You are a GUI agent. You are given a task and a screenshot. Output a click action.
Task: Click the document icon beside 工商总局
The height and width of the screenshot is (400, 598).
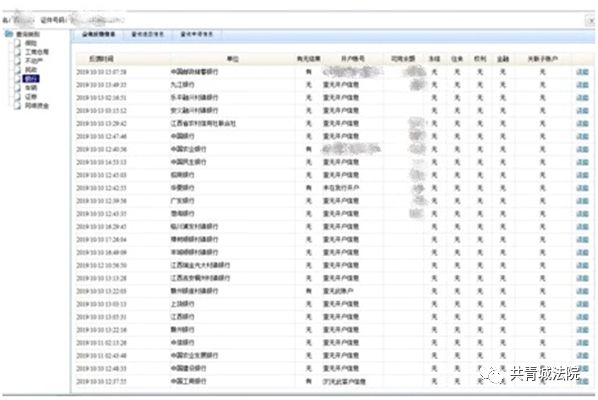(18, 52)
